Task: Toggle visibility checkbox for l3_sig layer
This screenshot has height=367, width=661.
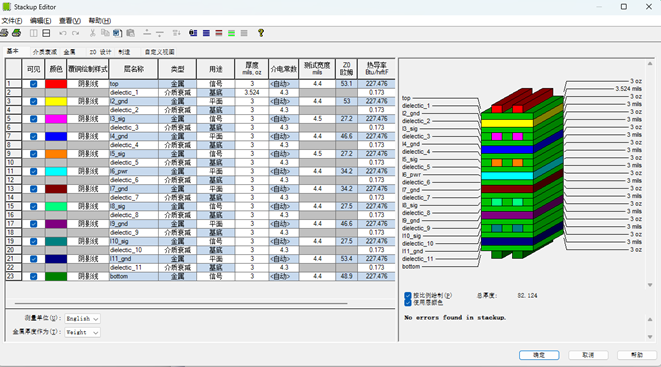Action: tap(33, 119)
